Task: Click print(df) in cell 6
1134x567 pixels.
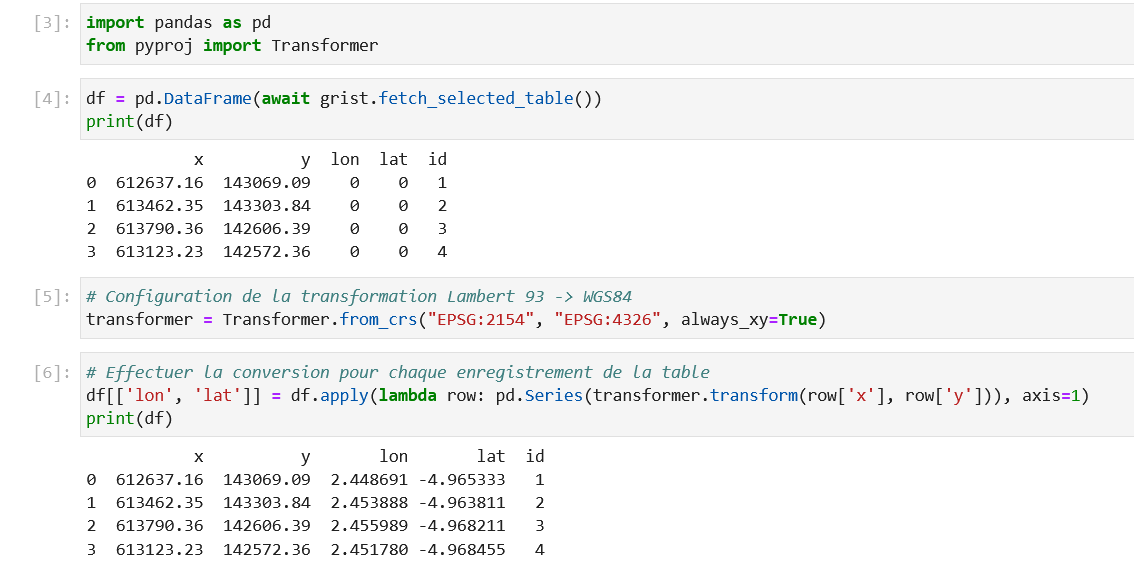Action: click(x=129, y=419)
